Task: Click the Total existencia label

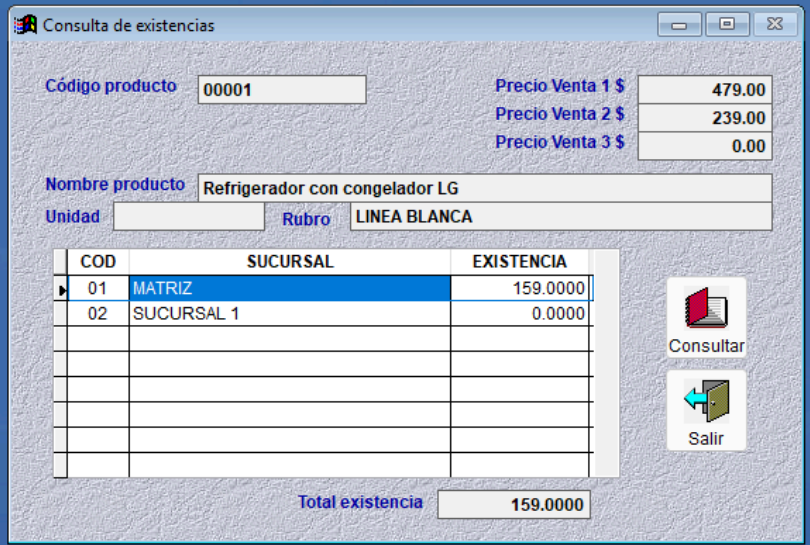Action: coord(361,502)
